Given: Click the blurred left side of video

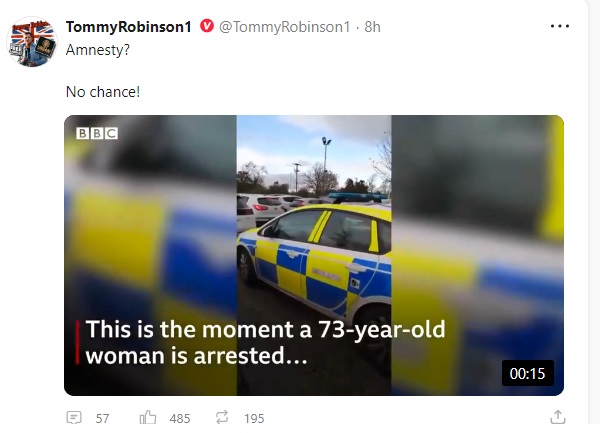Looking at the screenshot, I should [150, 255].
